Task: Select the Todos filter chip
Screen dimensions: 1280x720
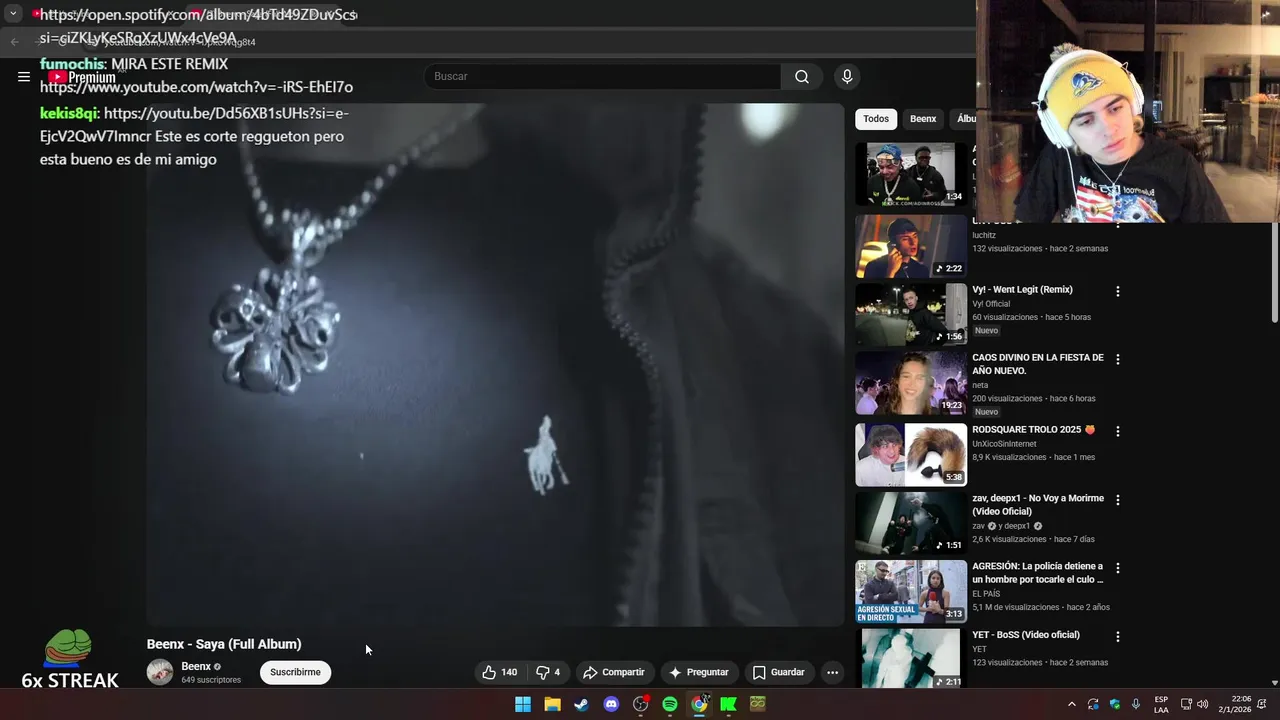Action: (876, 119)
